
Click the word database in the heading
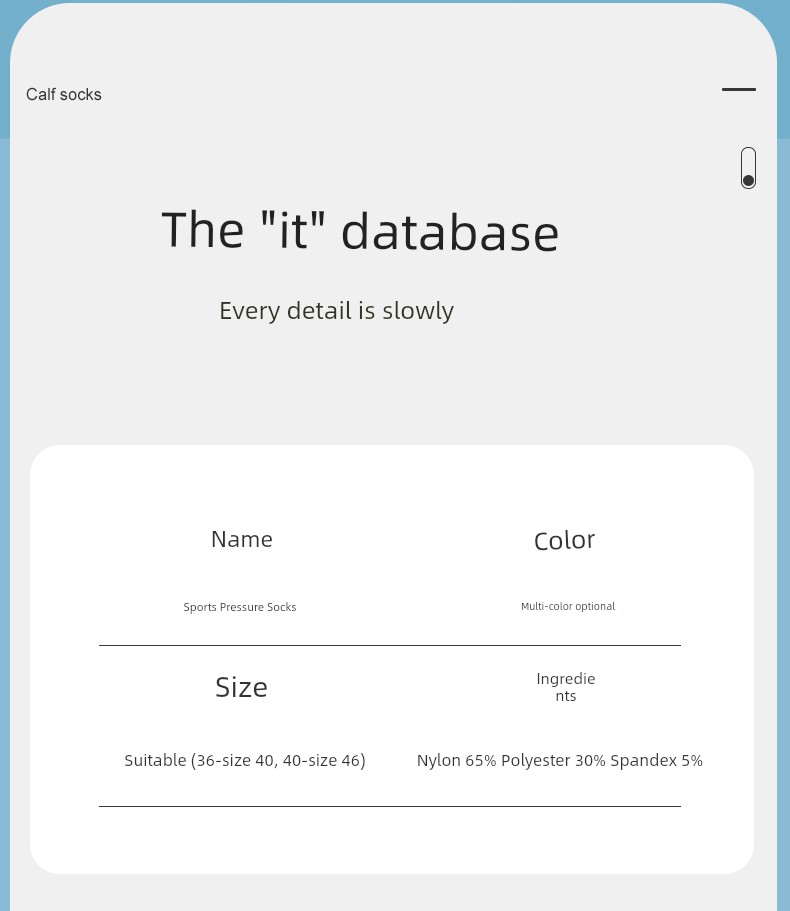pos(449,232)
